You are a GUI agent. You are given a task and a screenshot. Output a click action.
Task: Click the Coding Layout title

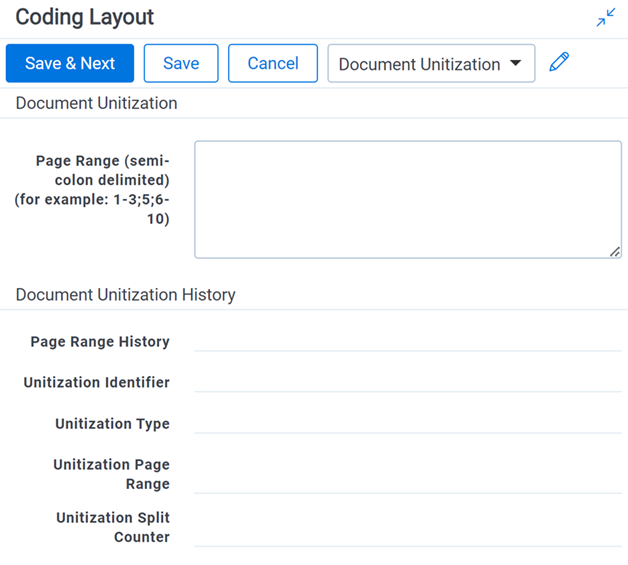(x=85, y=17)
